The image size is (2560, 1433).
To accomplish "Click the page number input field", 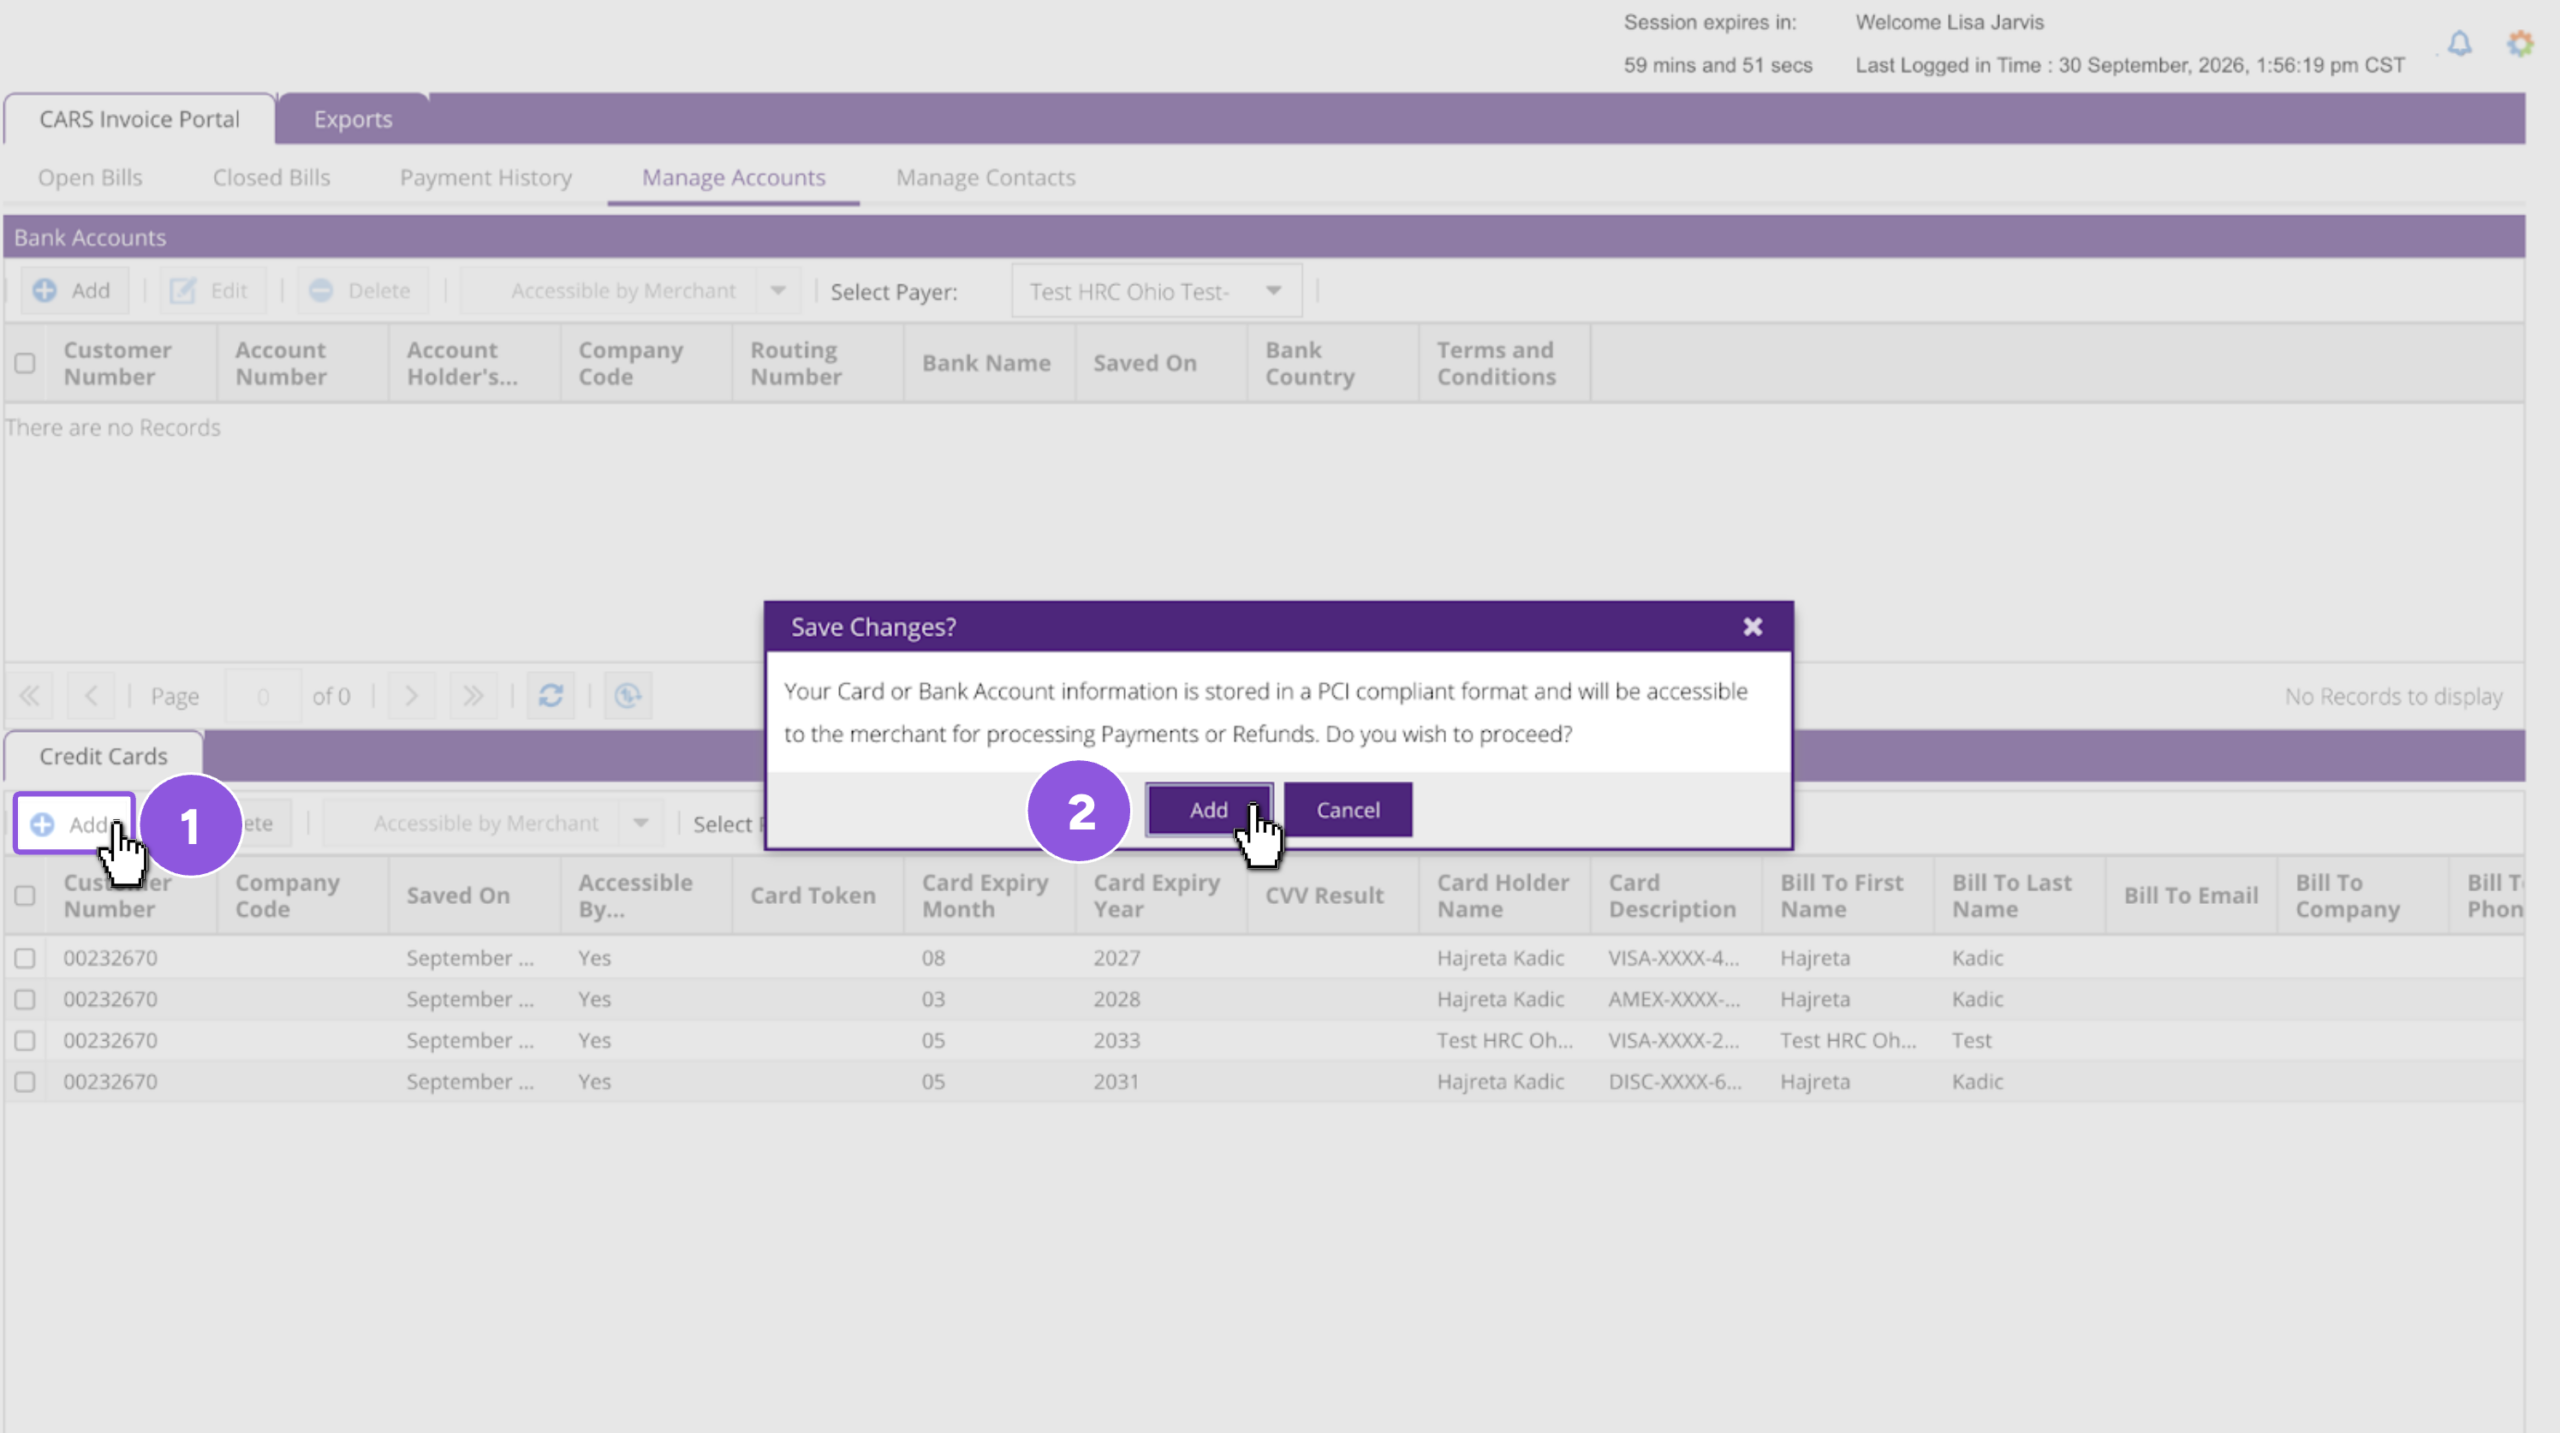I will (x=263, y=696).
